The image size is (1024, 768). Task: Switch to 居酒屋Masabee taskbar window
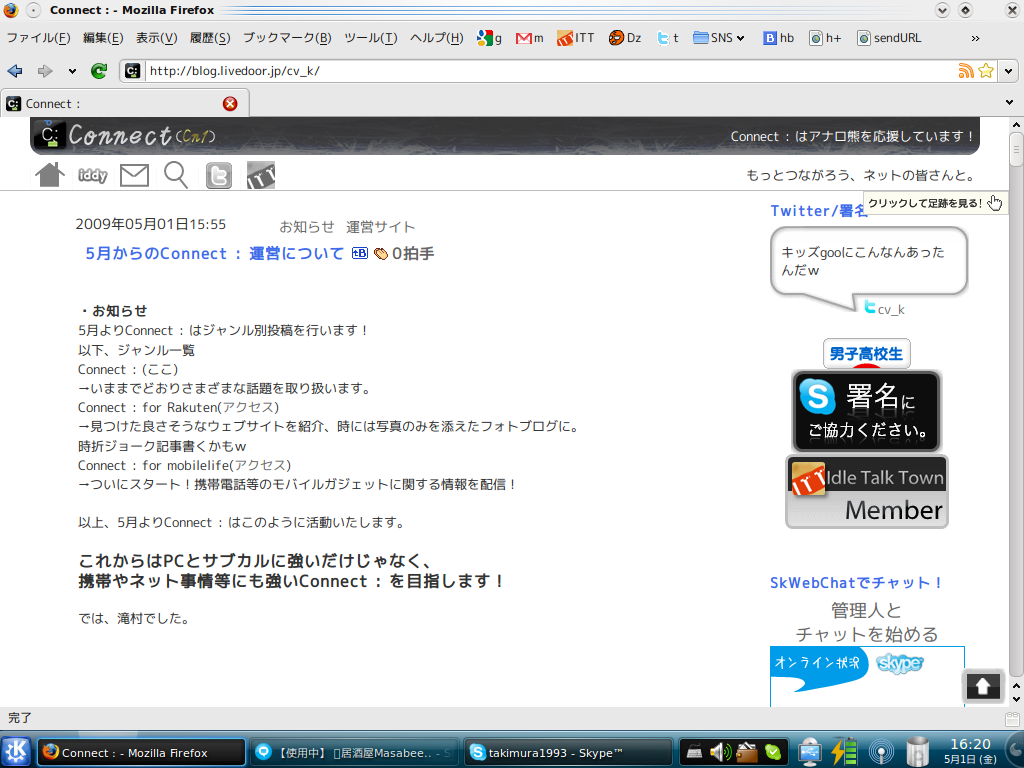click(354, 752)
